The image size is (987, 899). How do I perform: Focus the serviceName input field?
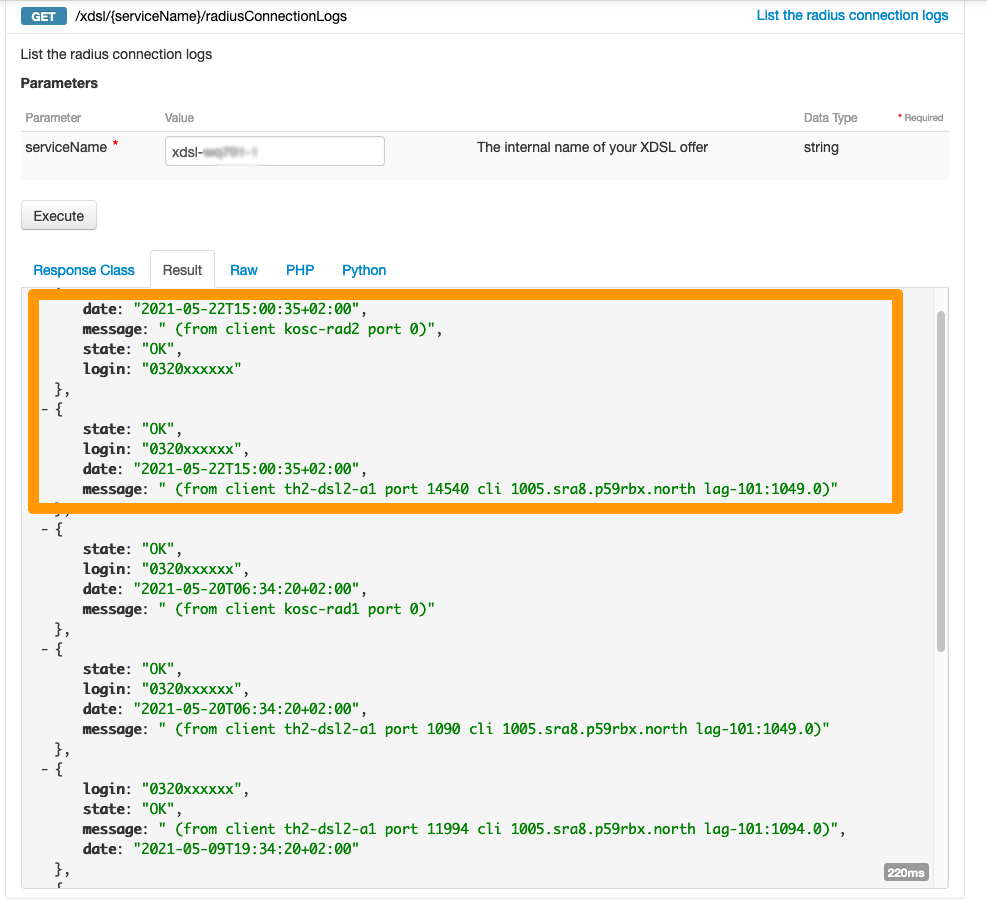[x=274, y=151]
